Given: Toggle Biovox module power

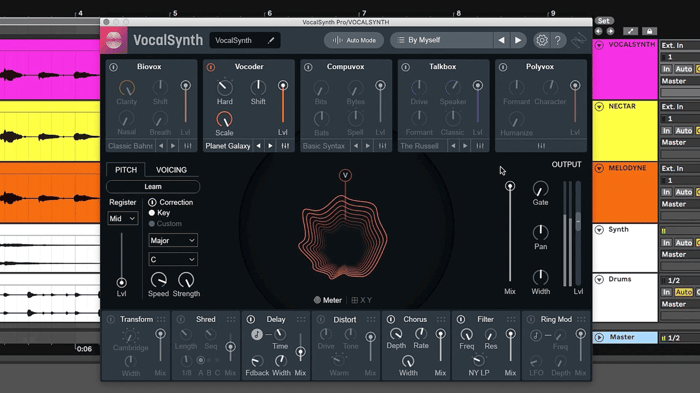Looking at the screenshot, I should click(113, 67).
